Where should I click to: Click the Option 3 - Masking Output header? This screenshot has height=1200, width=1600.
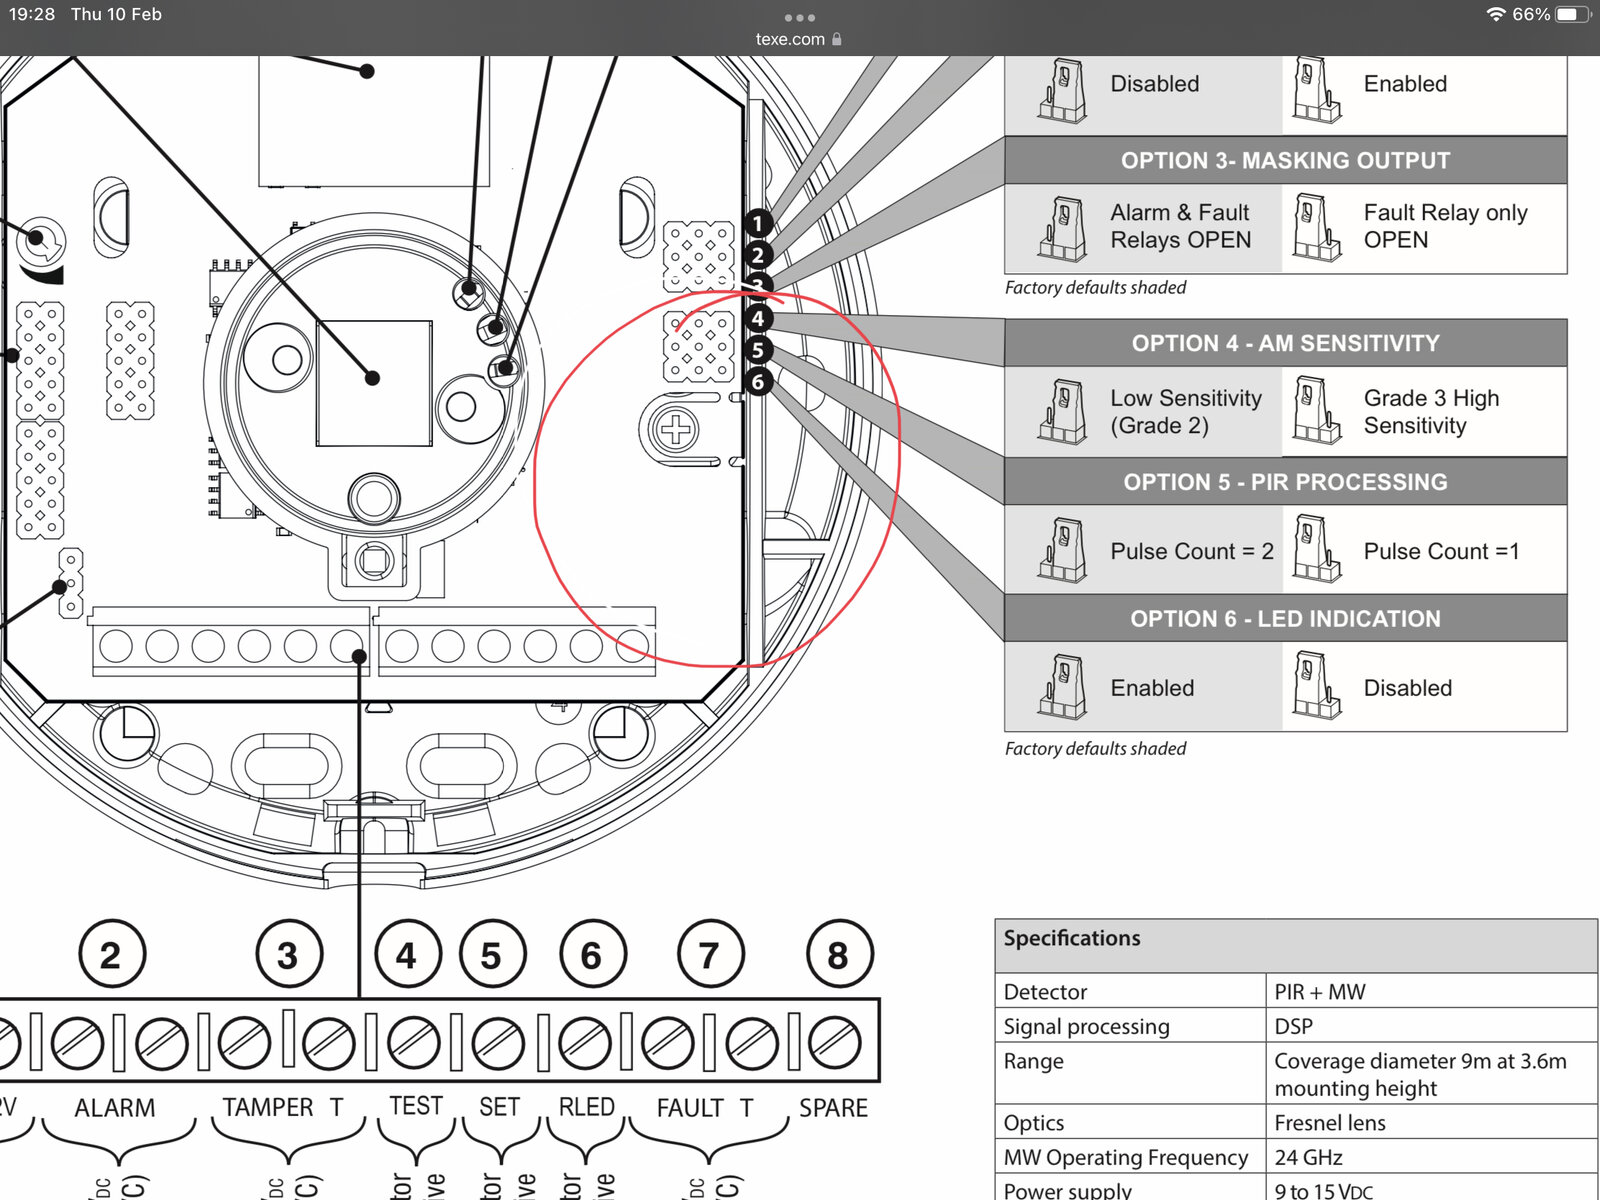pyautogui.click(x=1285, y=161)
